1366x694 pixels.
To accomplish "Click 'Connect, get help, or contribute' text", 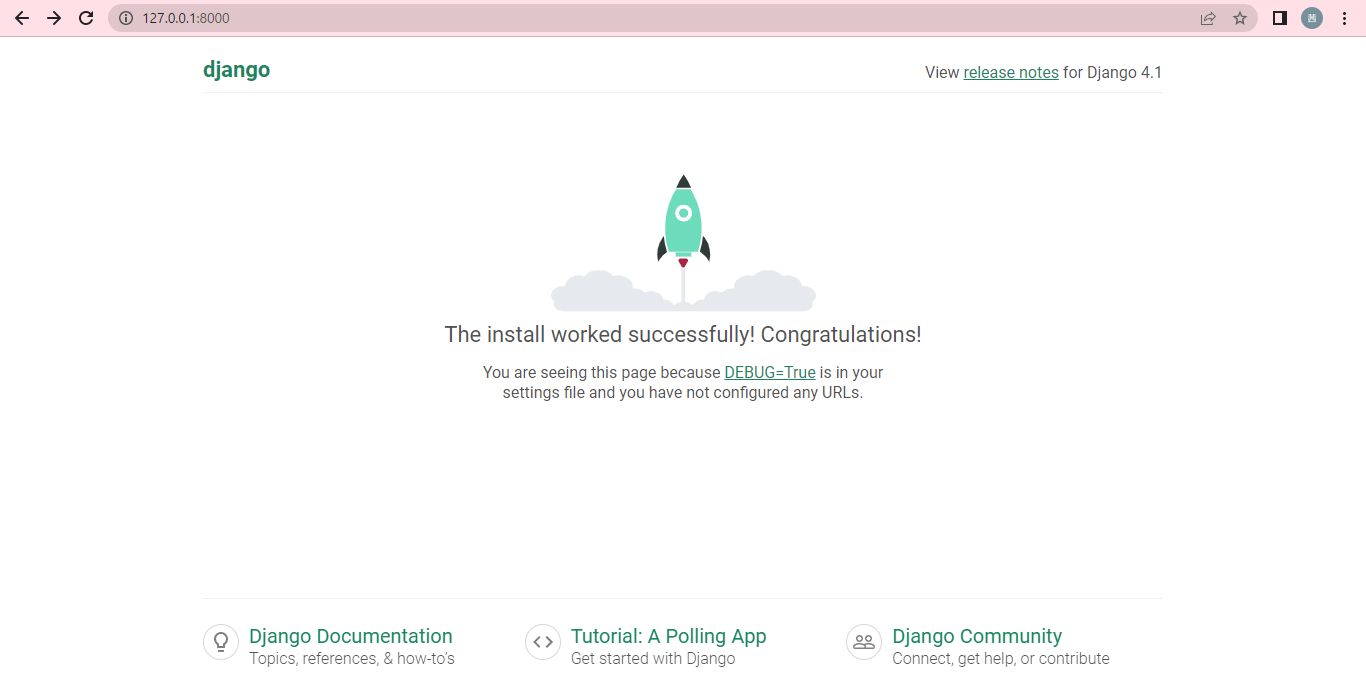I will click(x=1001, y=658).
